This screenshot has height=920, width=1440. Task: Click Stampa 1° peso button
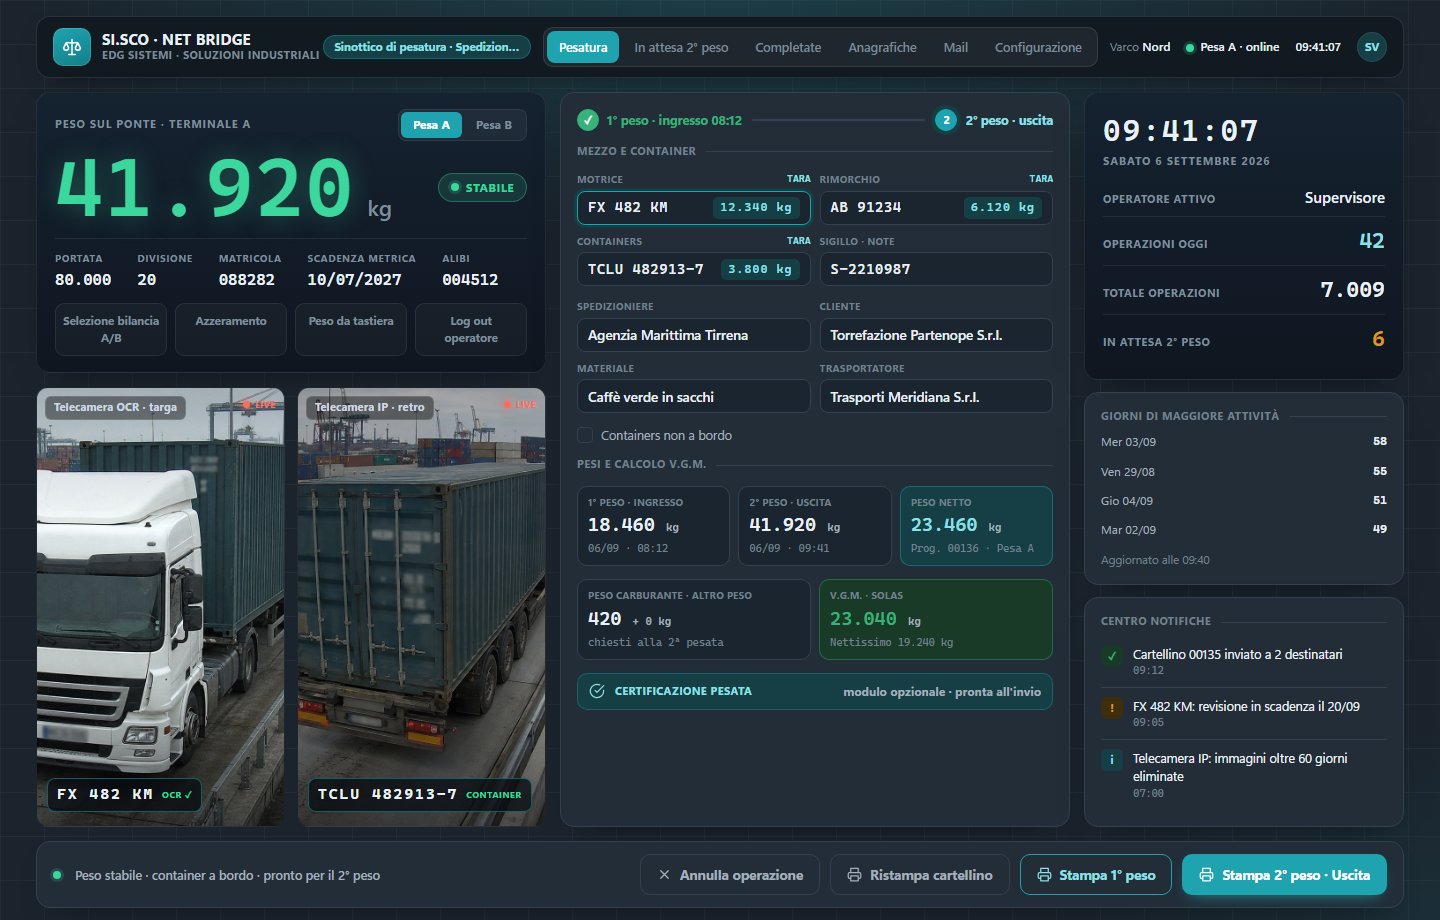click(x=1096, y=875)
